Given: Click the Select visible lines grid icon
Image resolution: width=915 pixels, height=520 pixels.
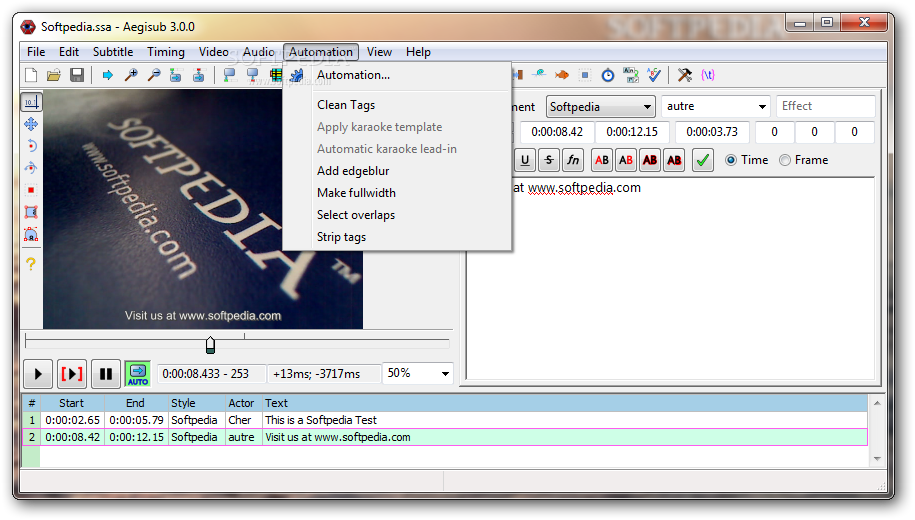Looking at the screenshot, I should coord(275,75).
